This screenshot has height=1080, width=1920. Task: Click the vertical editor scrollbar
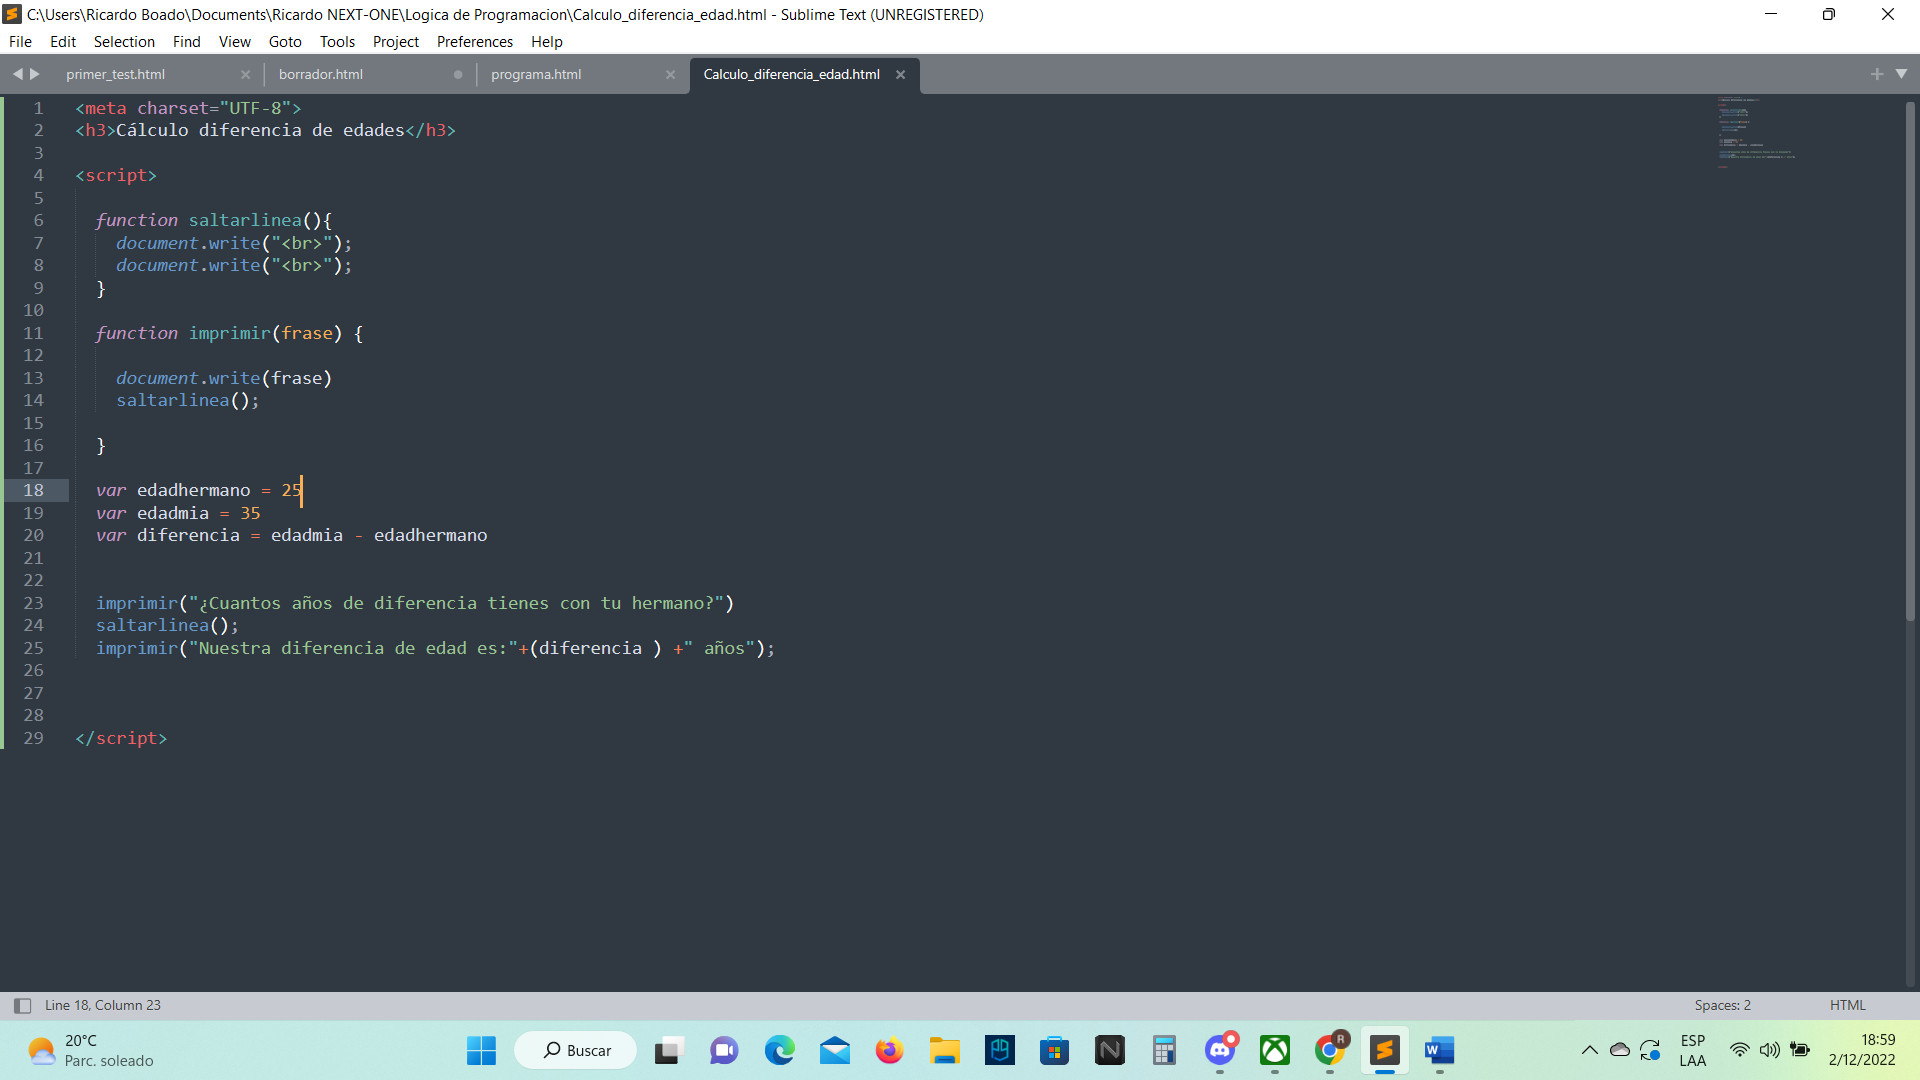tap(1910, 360)
